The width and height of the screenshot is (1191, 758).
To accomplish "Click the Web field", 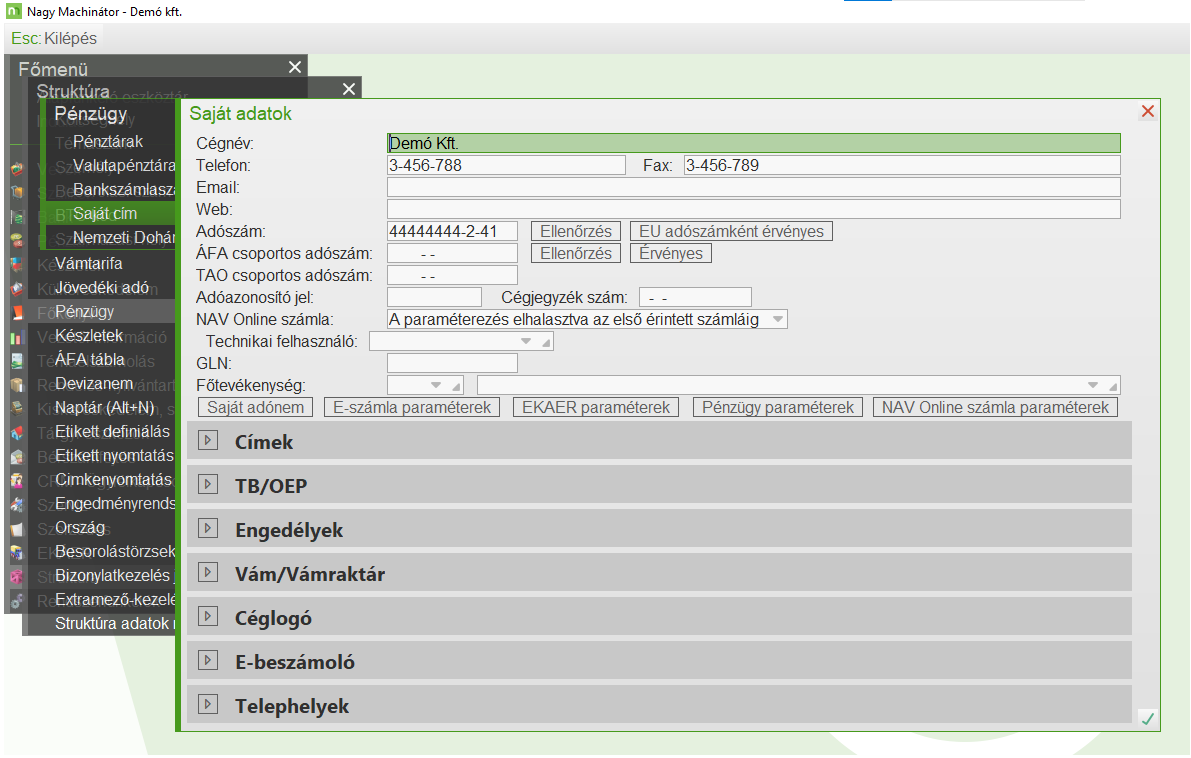I will click(753, 210).
